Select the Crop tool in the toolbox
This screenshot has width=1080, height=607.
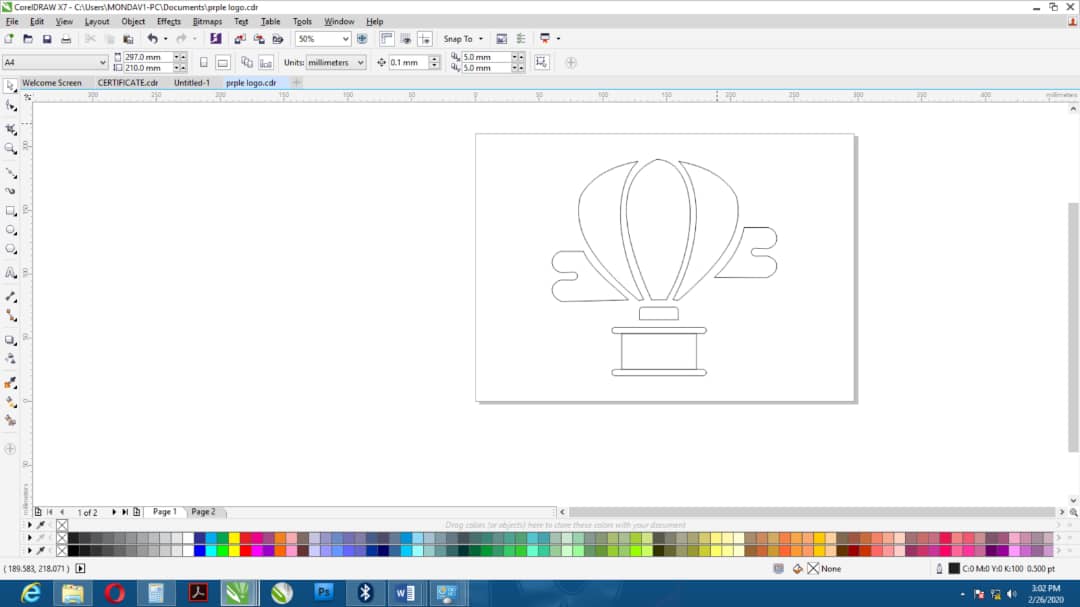point(11,129)
